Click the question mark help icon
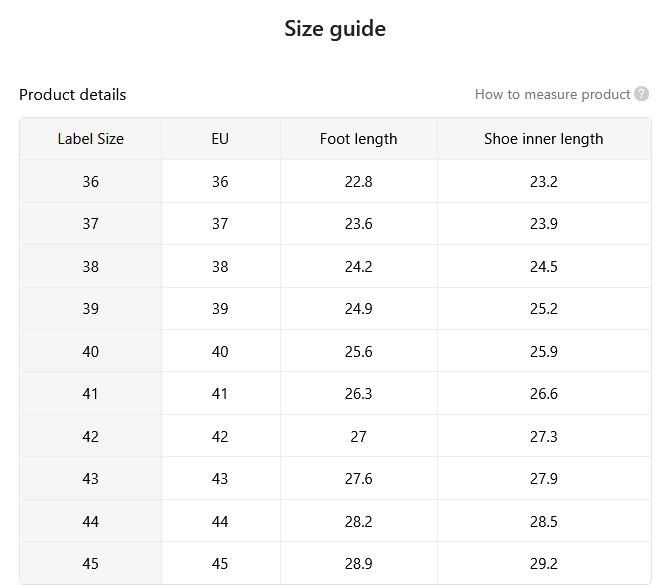Screen dimensions: 657x588 (641, 94)
